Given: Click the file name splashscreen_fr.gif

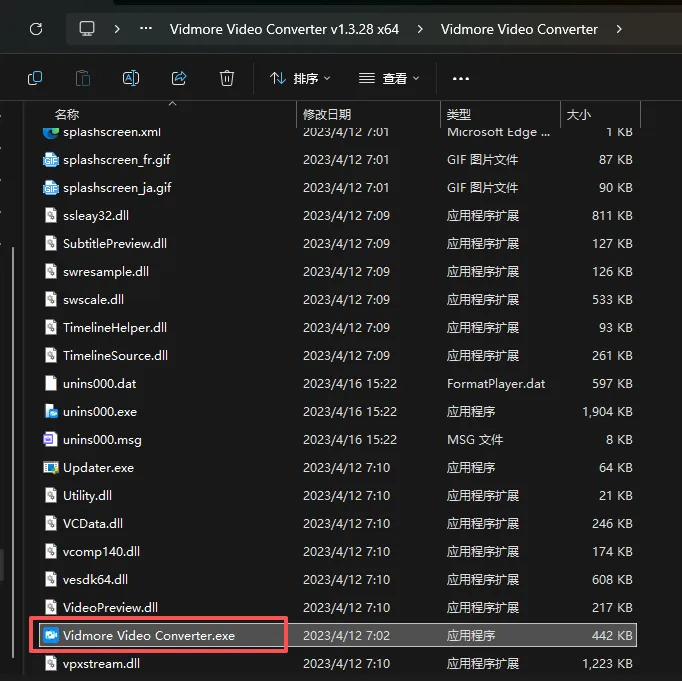Looking at the screenshot, I should [117, 160].
